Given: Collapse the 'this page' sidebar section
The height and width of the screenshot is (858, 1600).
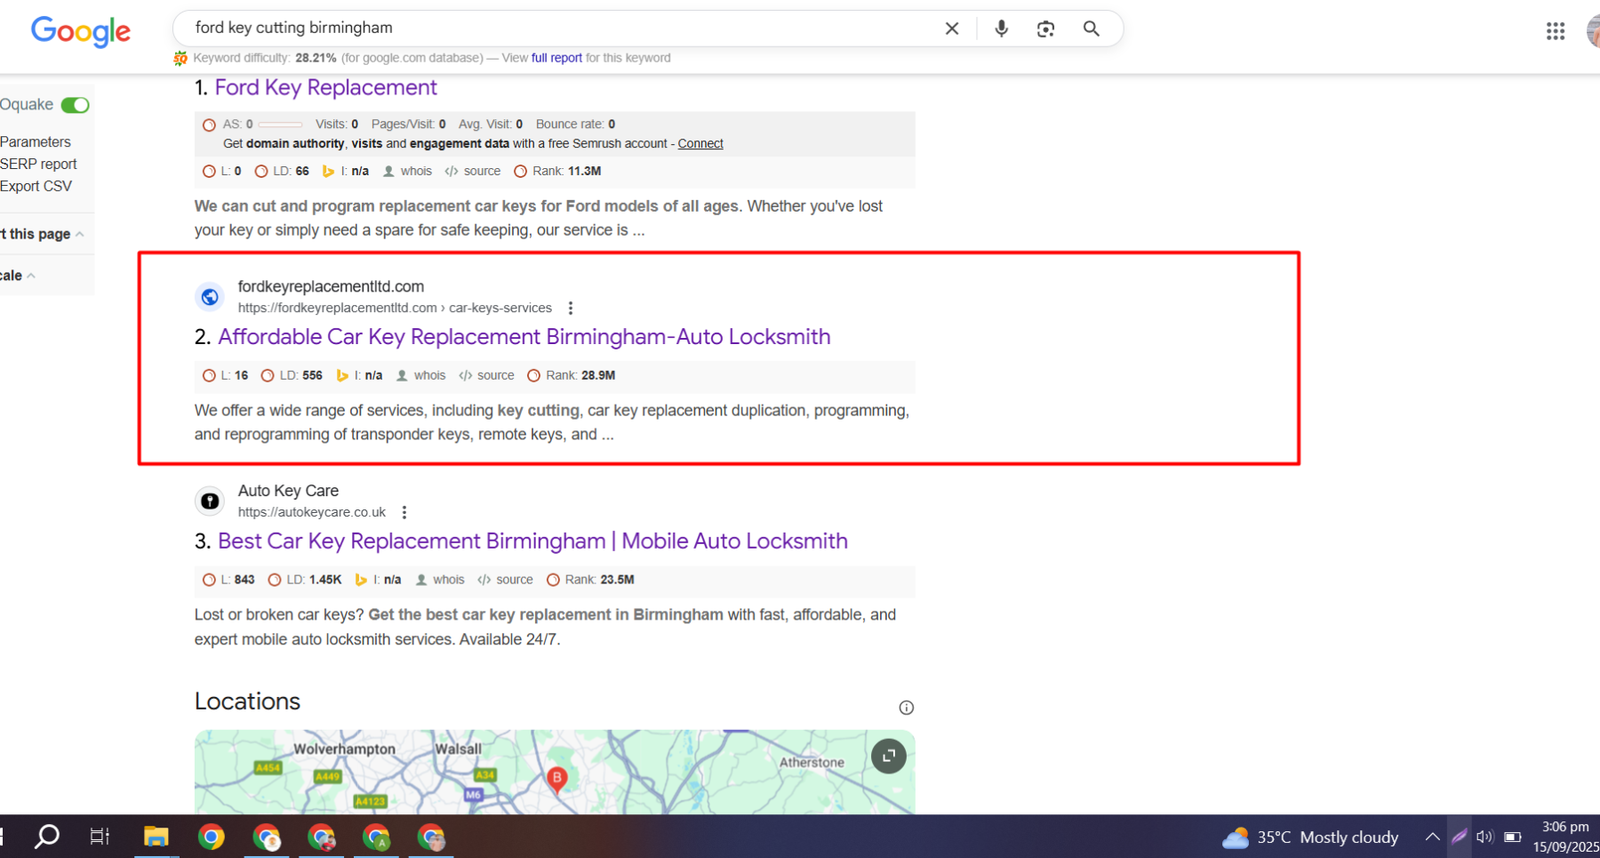Looking at the screenshot, I should (79, 234).
